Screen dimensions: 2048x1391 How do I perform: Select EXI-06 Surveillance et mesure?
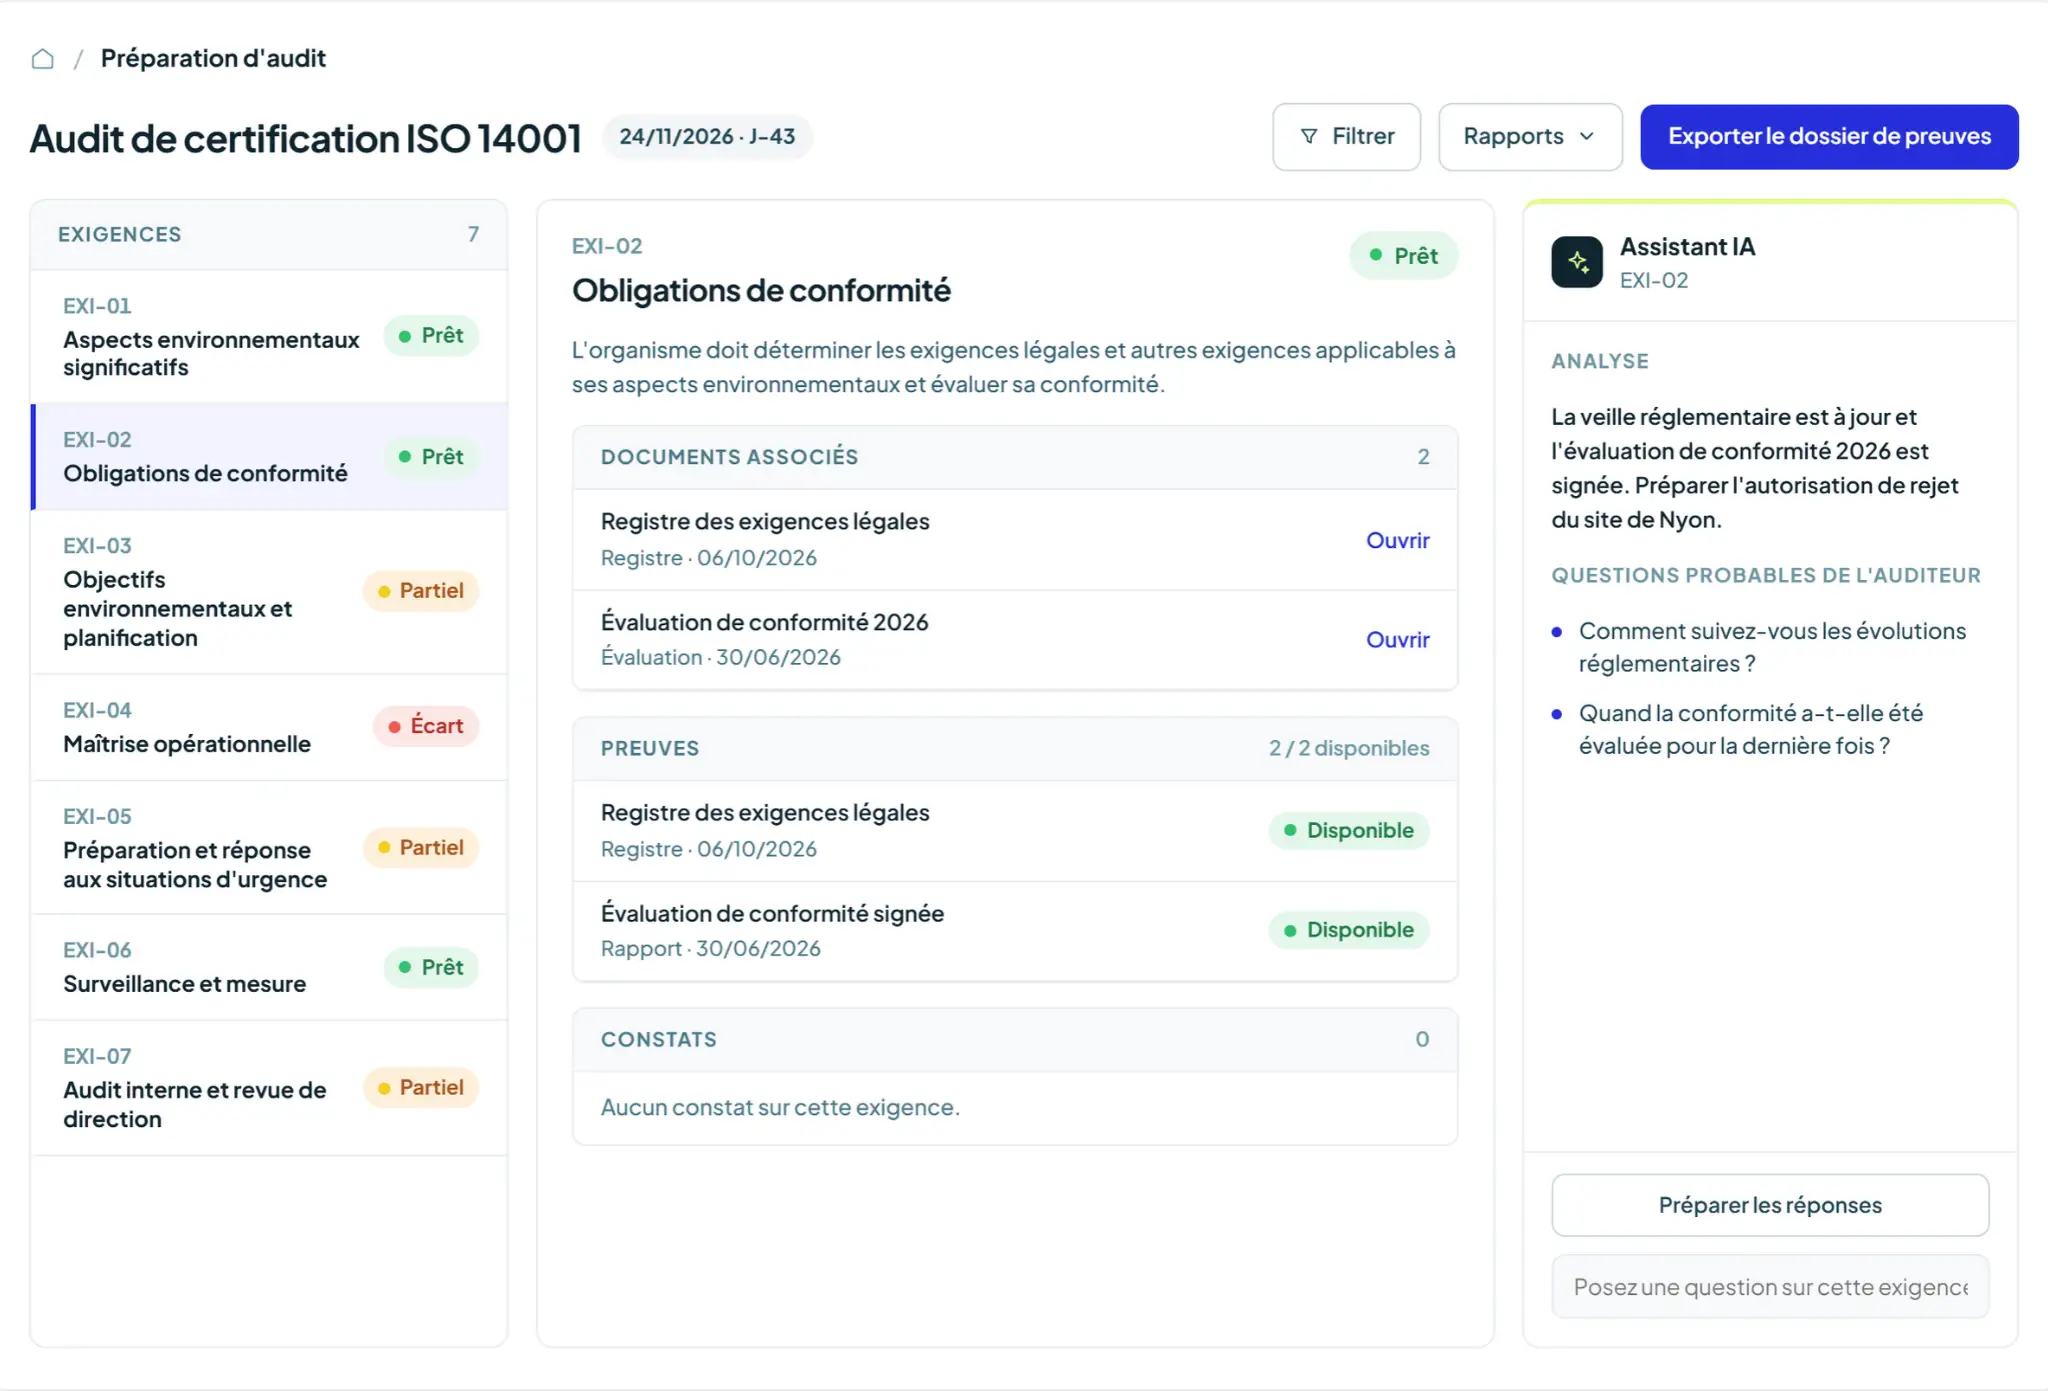click(x=269, y=968)
